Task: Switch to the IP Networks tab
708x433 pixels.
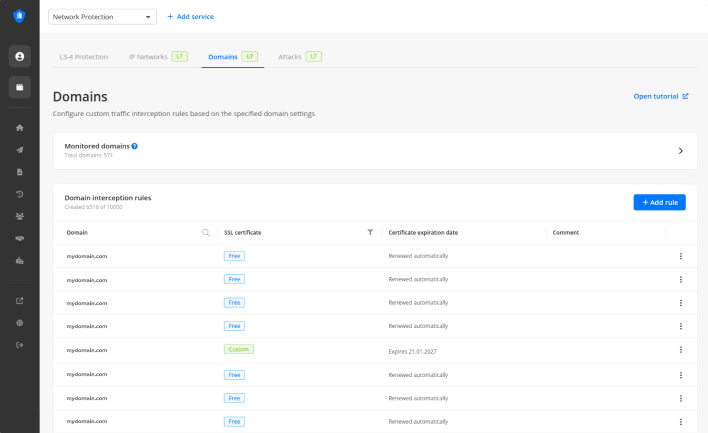Action: pyautogui.click(x=148, y=57)
